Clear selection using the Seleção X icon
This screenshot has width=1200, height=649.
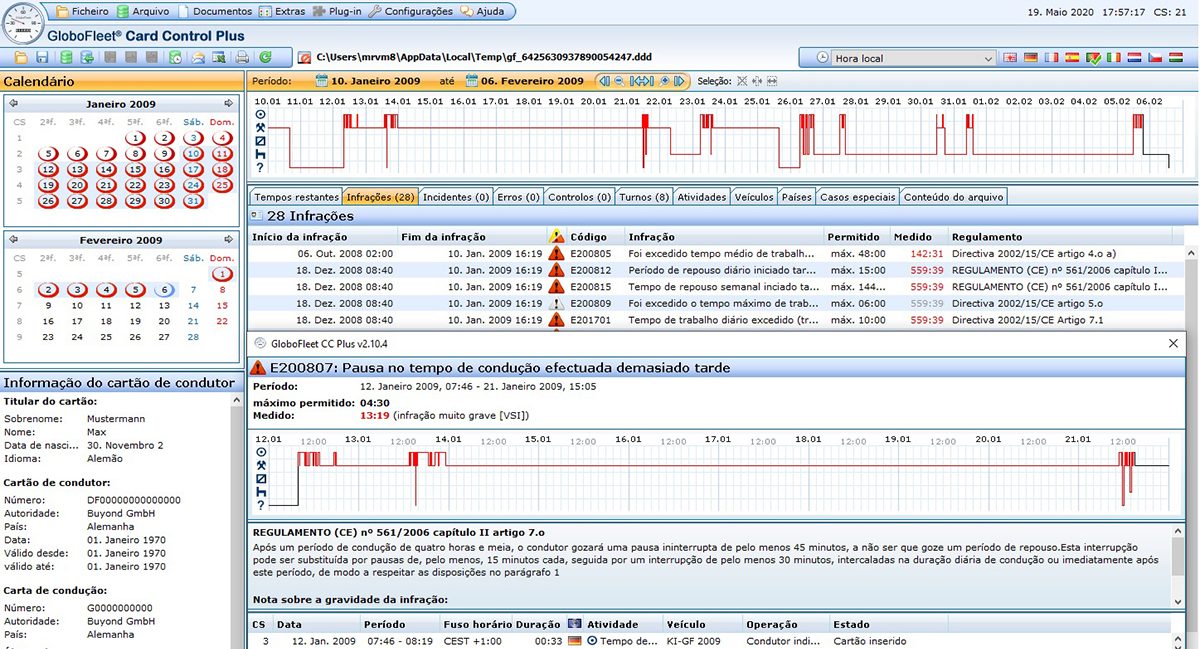point(742,81)
